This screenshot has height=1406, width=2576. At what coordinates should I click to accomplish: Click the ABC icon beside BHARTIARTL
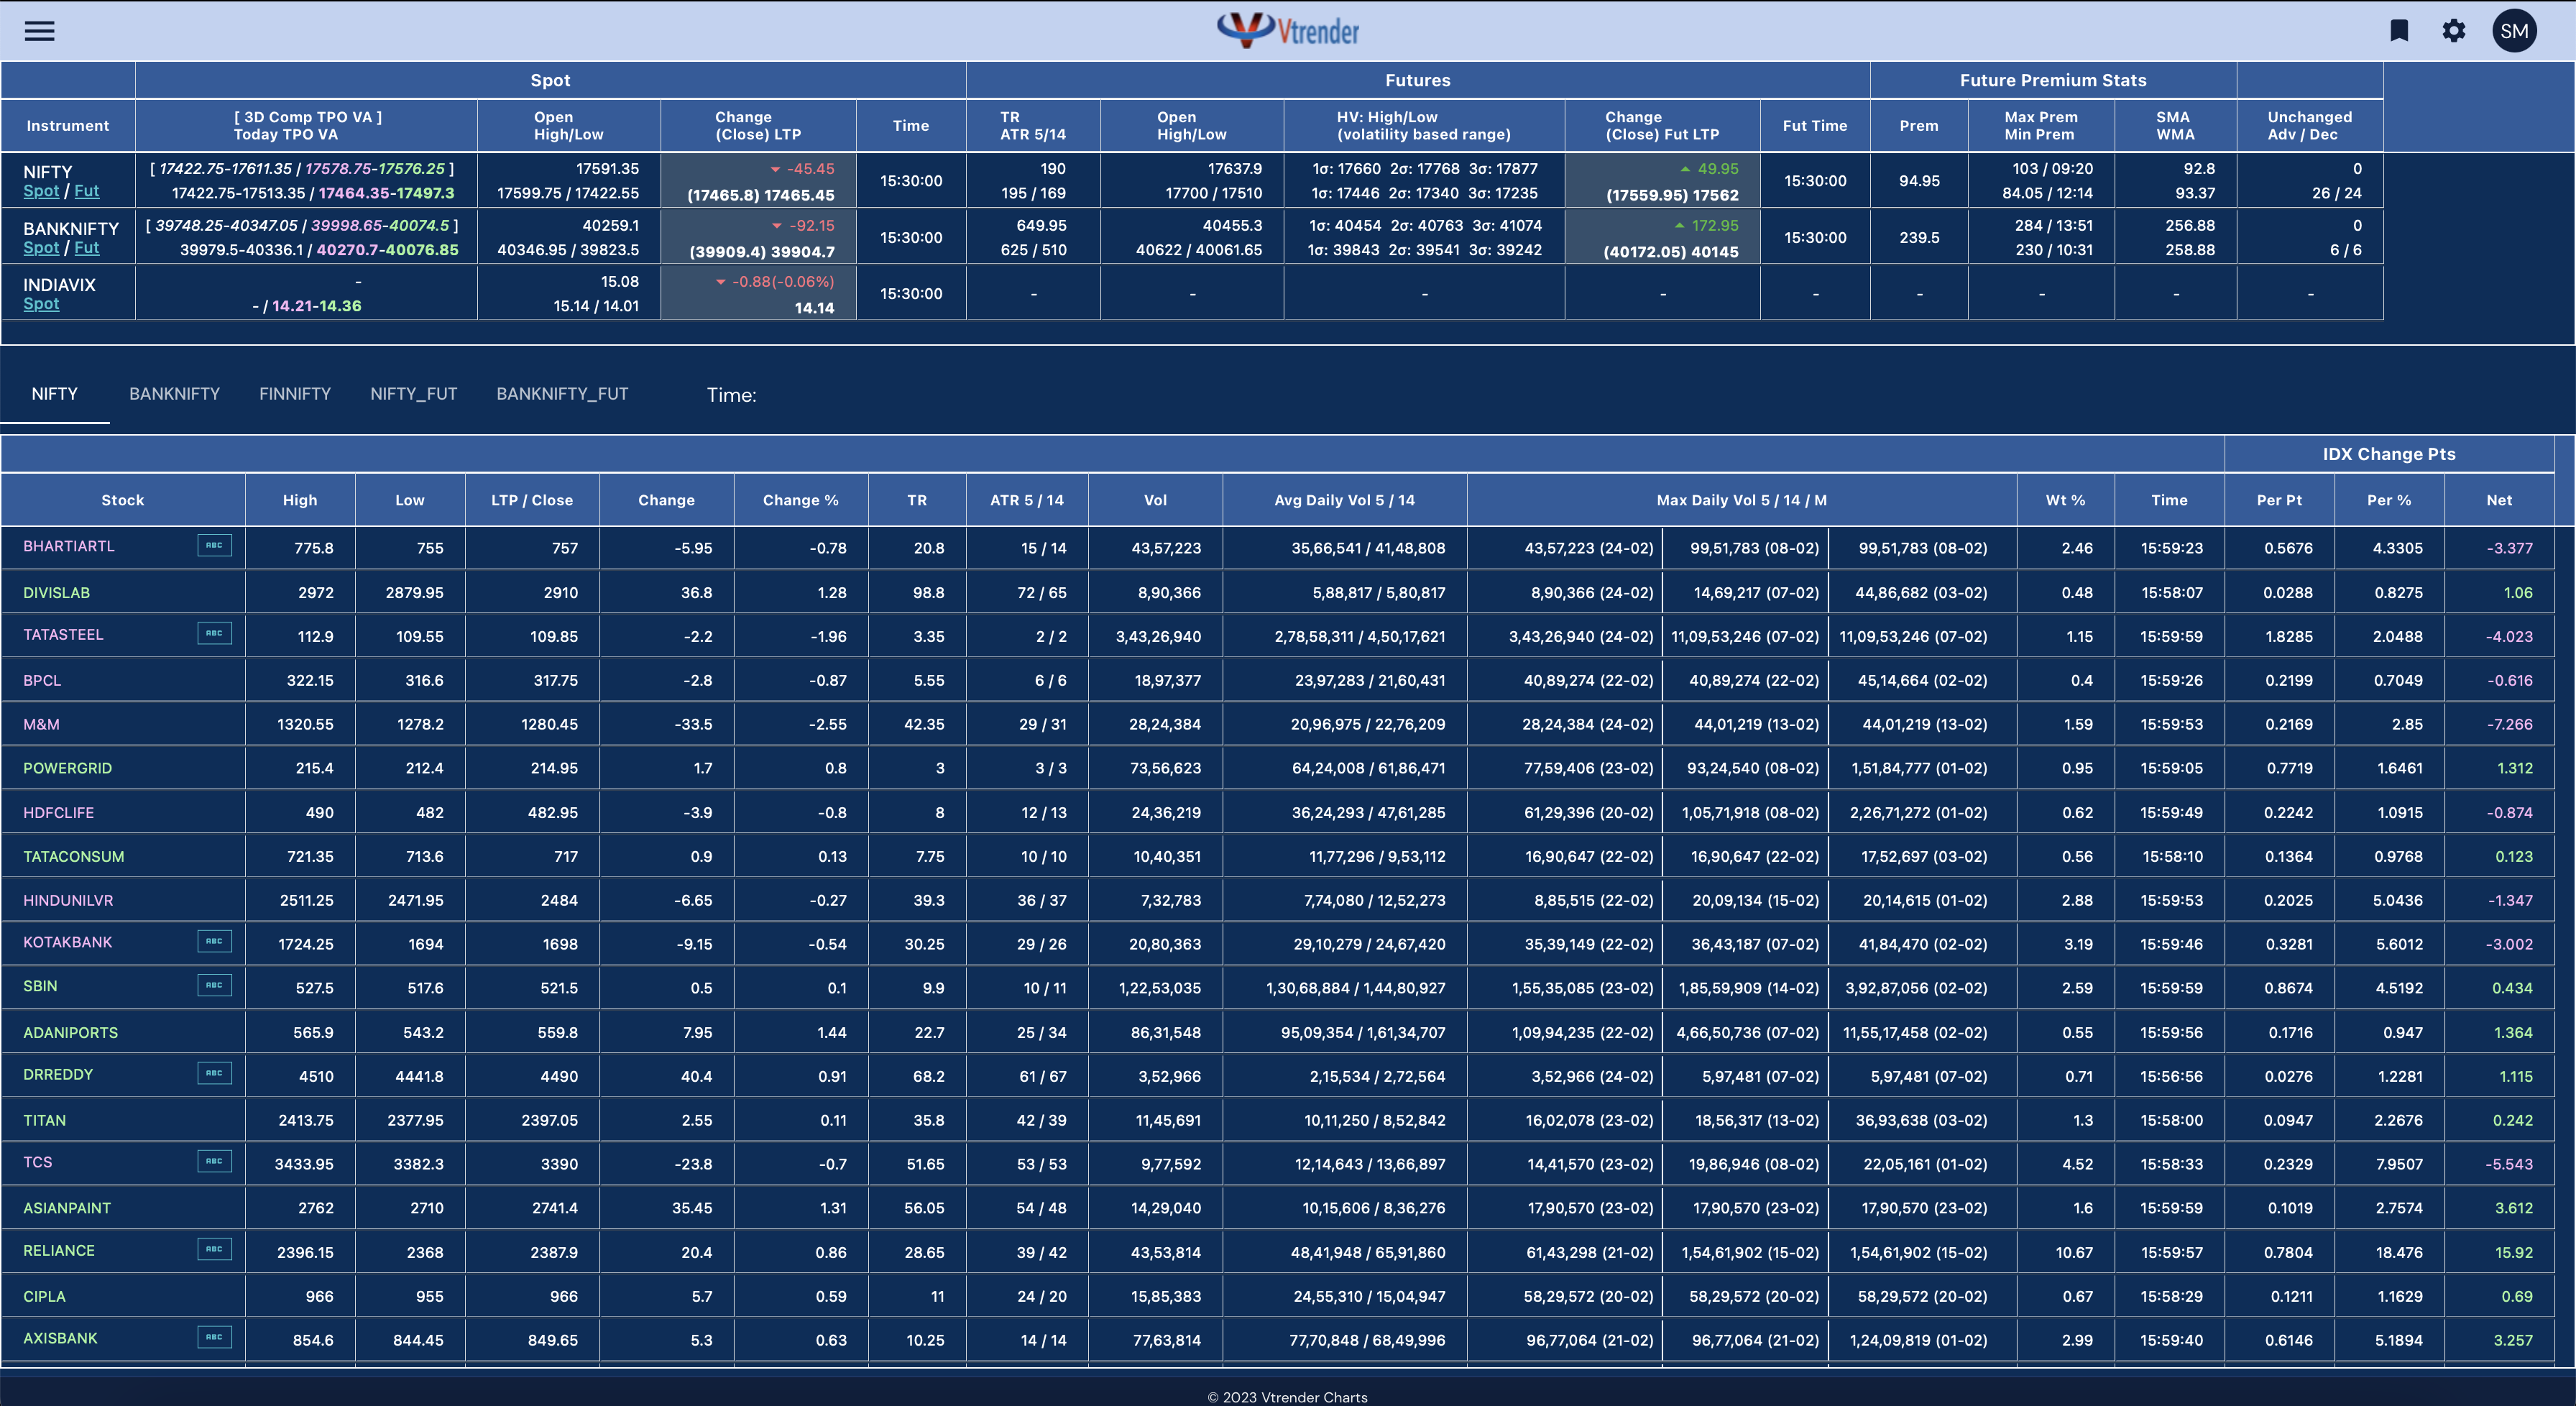coord(214,545)
